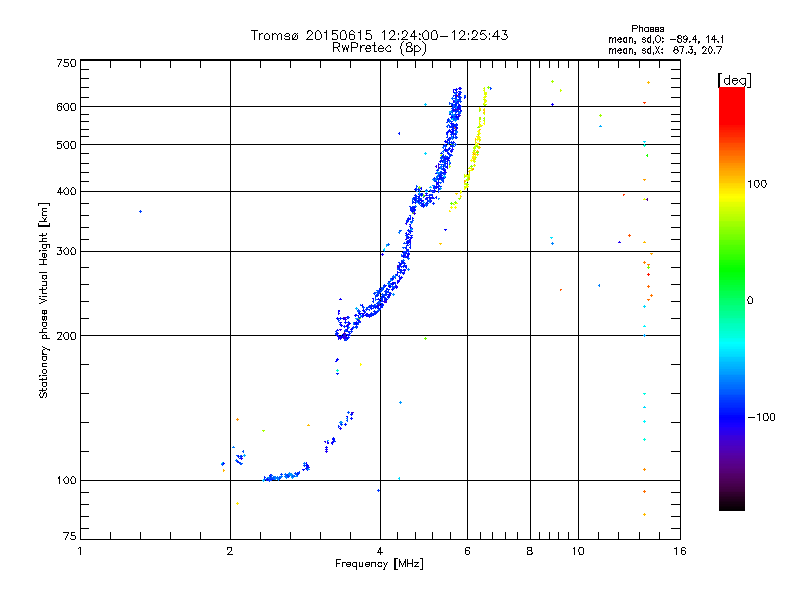Click the '[deg]' colorbar unit label
Image resolution: width=800 pixels, height=600 pixels.
tap(734, 80)
